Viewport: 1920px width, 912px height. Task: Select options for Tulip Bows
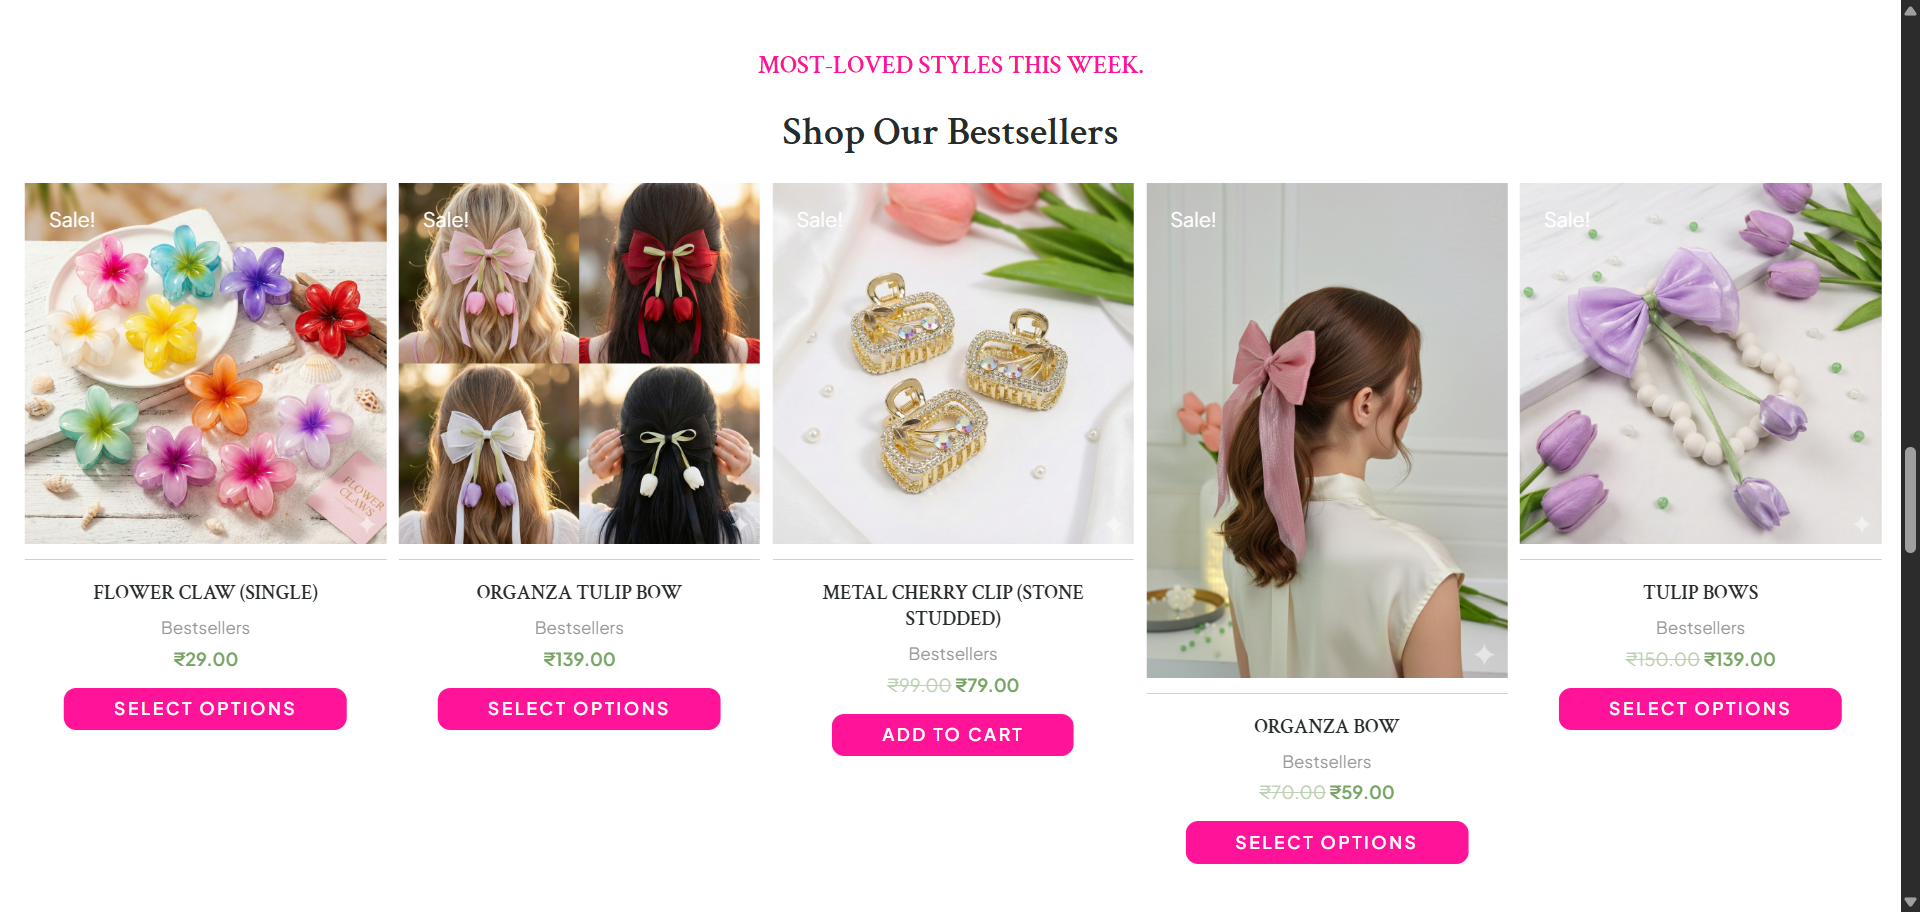coord(1700,709)
